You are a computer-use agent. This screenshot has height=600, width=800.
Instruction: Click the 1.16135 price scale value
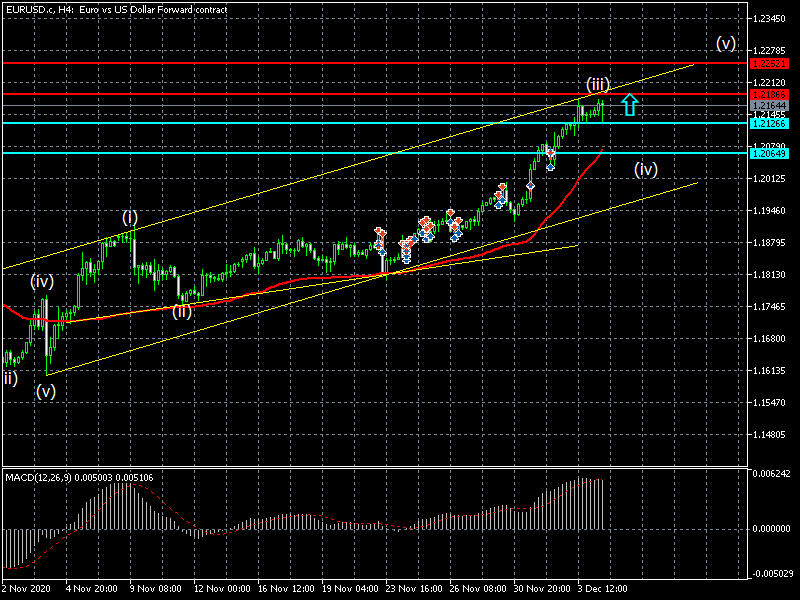(771, 371)
